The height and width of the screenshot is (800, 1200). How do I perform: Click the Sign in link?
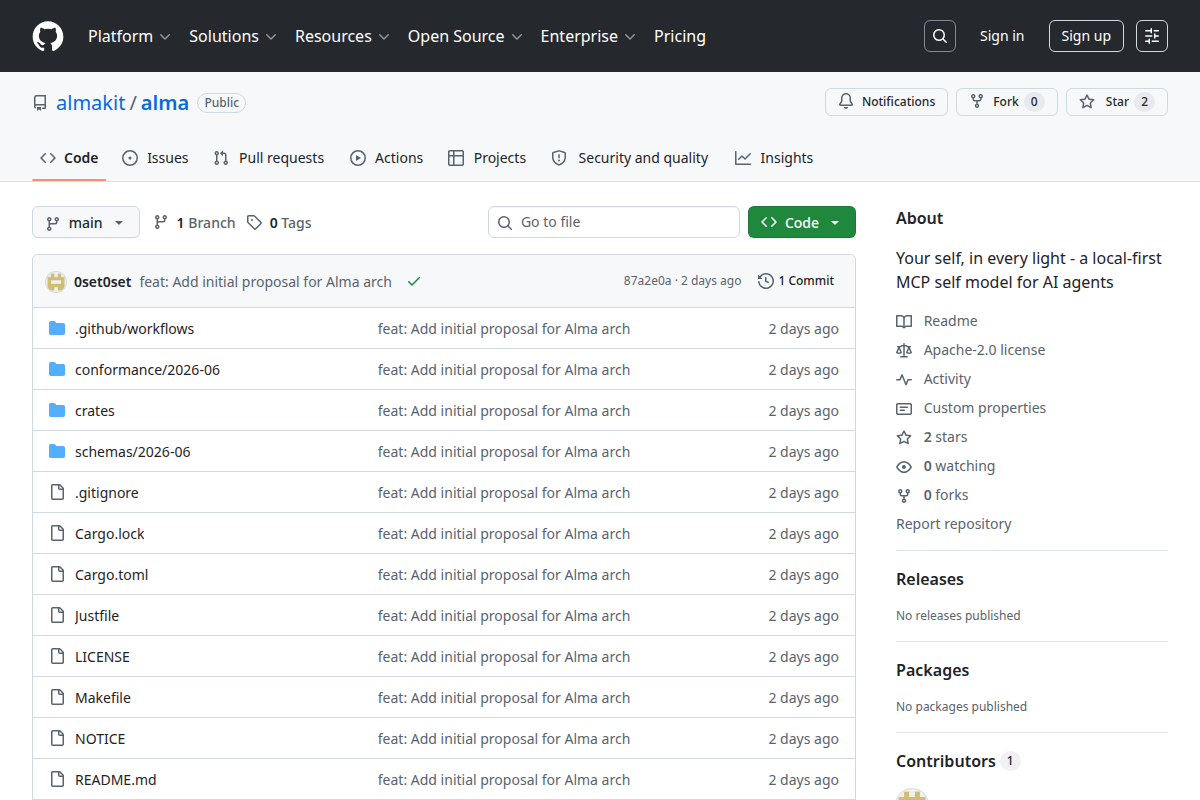1002,36
